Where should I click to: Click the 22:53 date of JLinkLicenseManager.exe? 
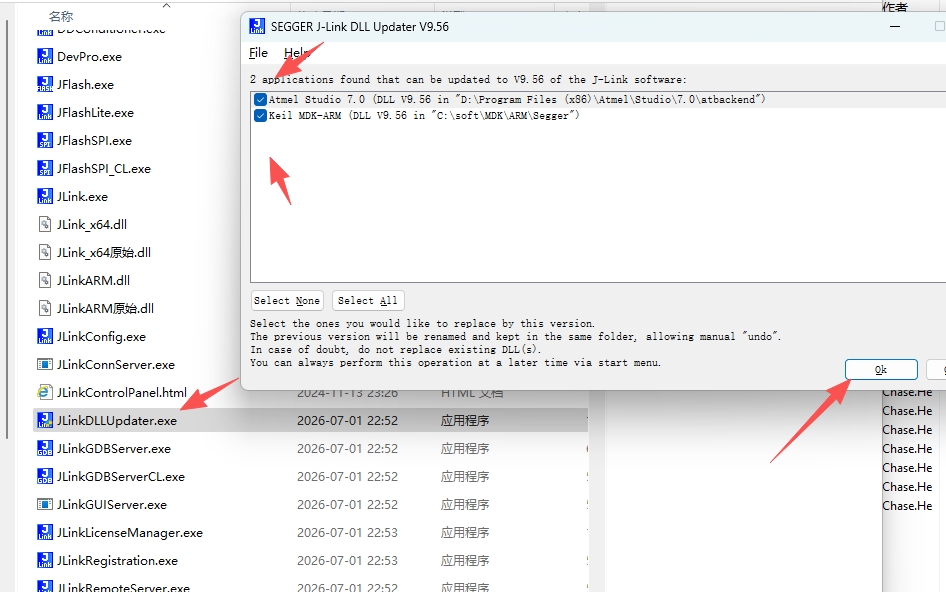click(348, 532)
